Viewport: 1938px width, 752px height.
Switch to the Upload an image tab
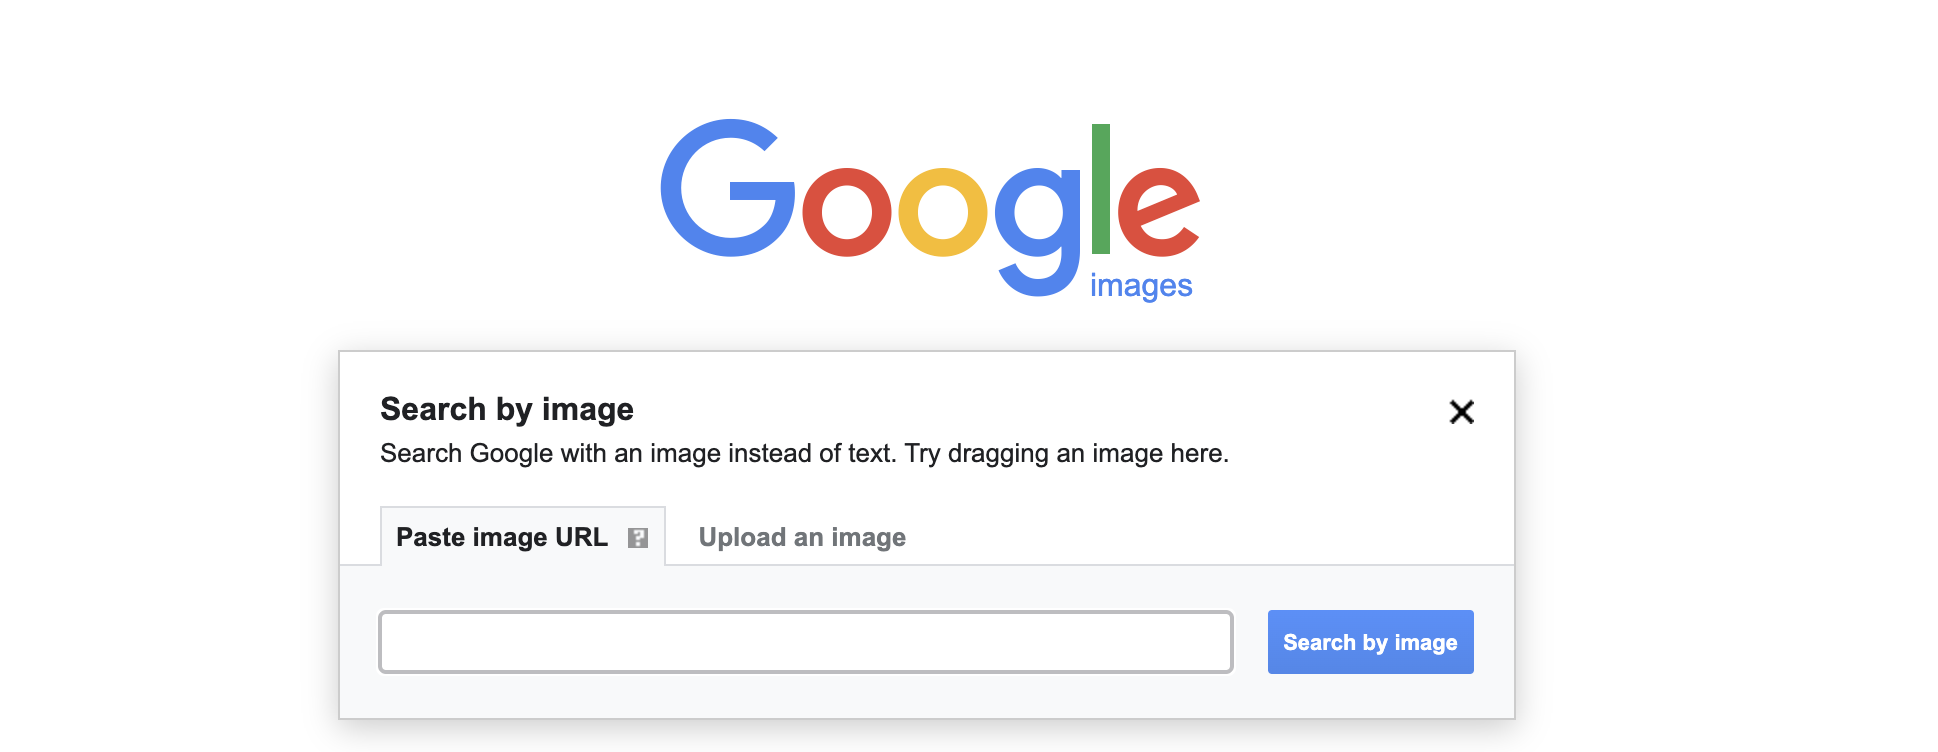click(x=801, y=537)
